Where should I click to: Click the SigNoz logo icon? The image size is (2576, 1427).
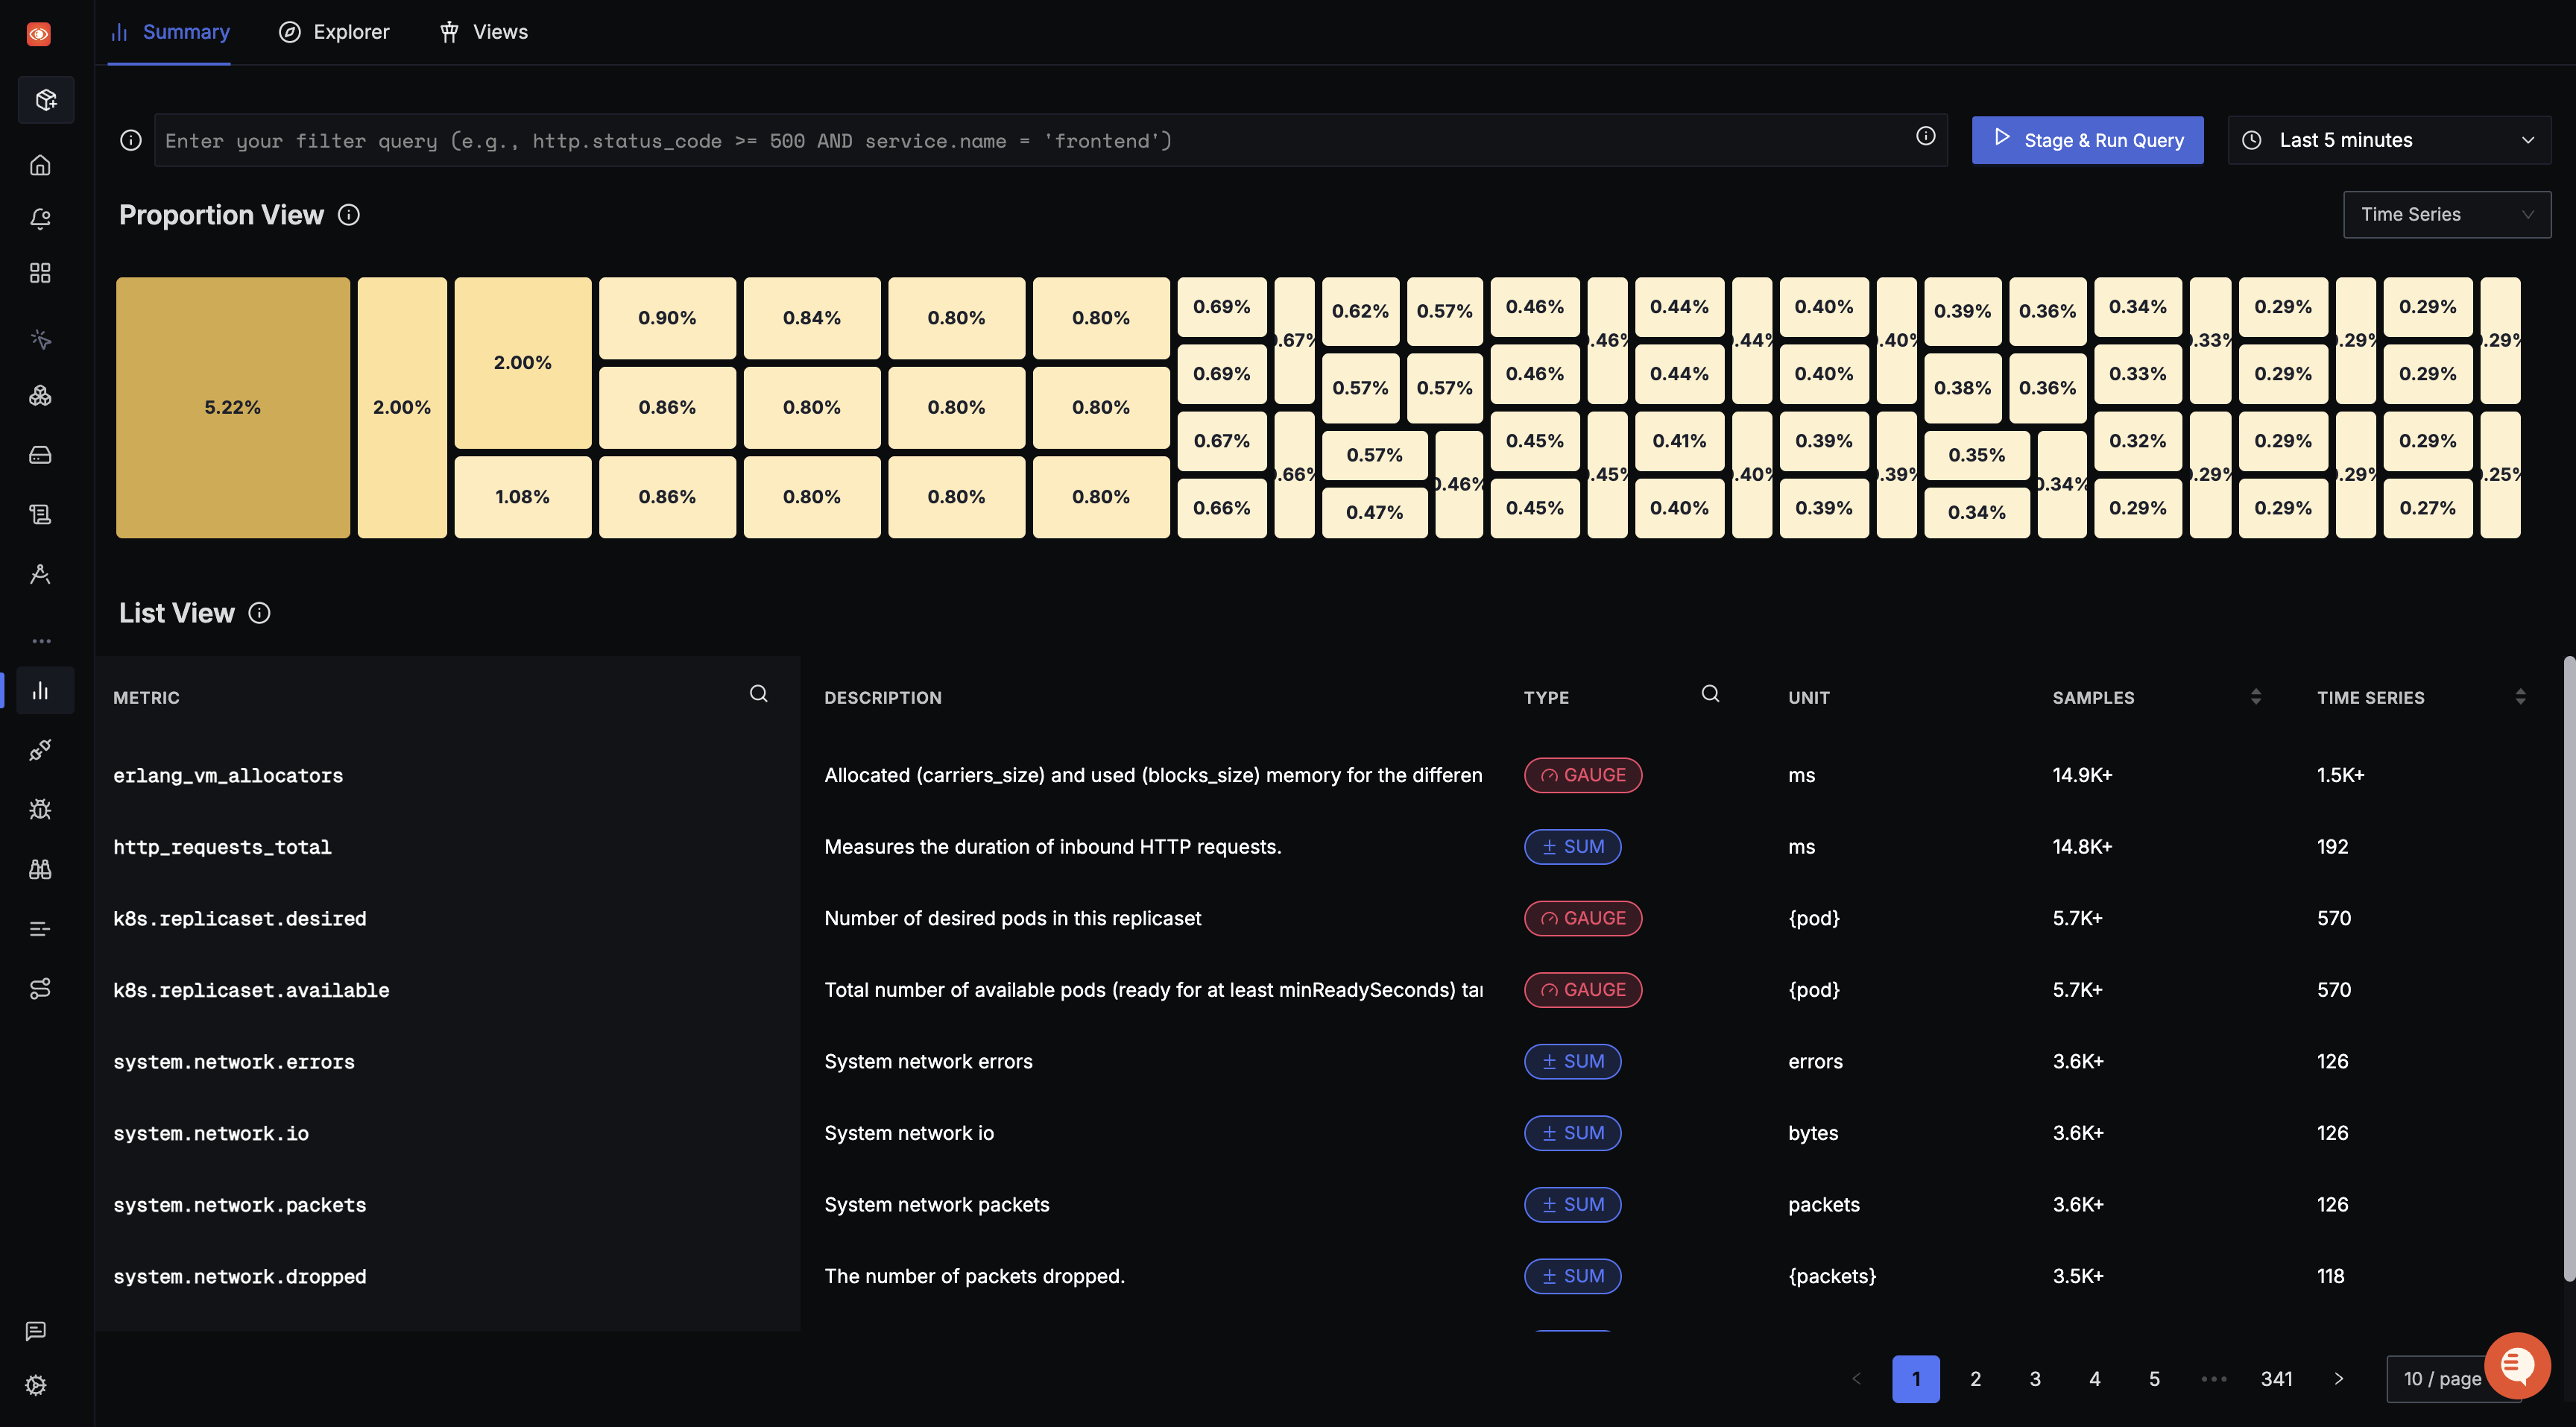point(39,34)
